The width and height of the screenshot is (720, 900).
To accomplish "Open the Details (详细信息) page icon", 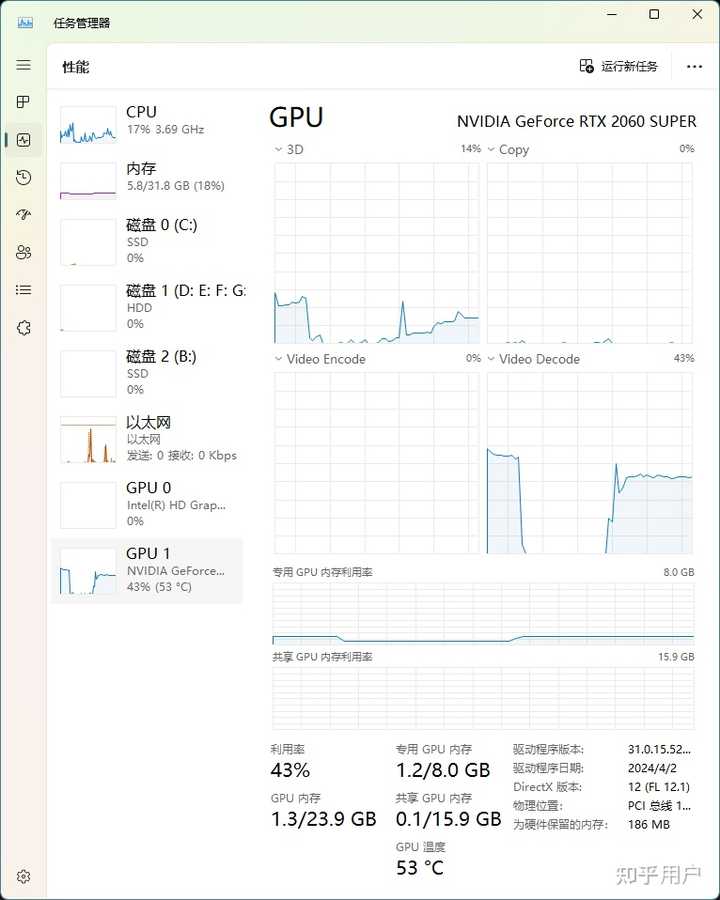I will click(x=23, y=290).
